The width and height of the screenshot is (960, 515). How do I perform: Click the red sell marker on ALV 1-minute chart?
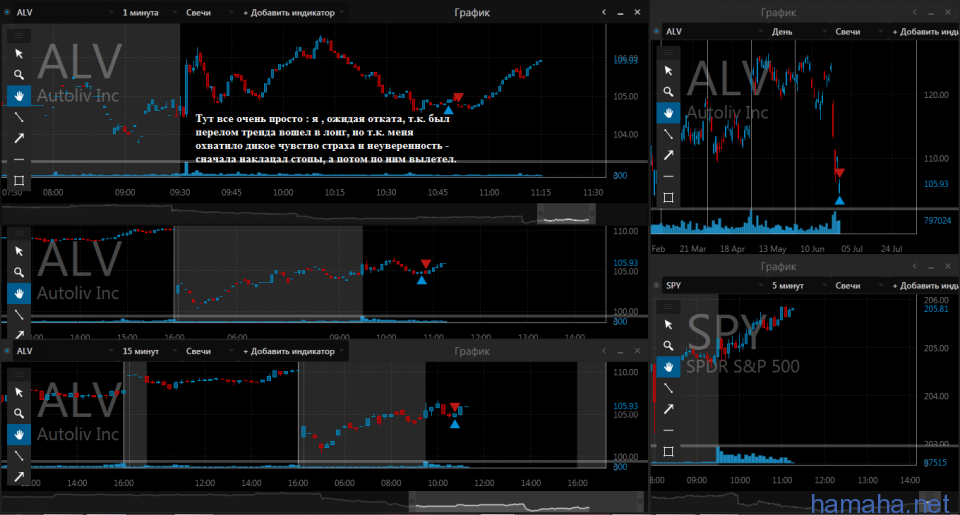(457, 97)
